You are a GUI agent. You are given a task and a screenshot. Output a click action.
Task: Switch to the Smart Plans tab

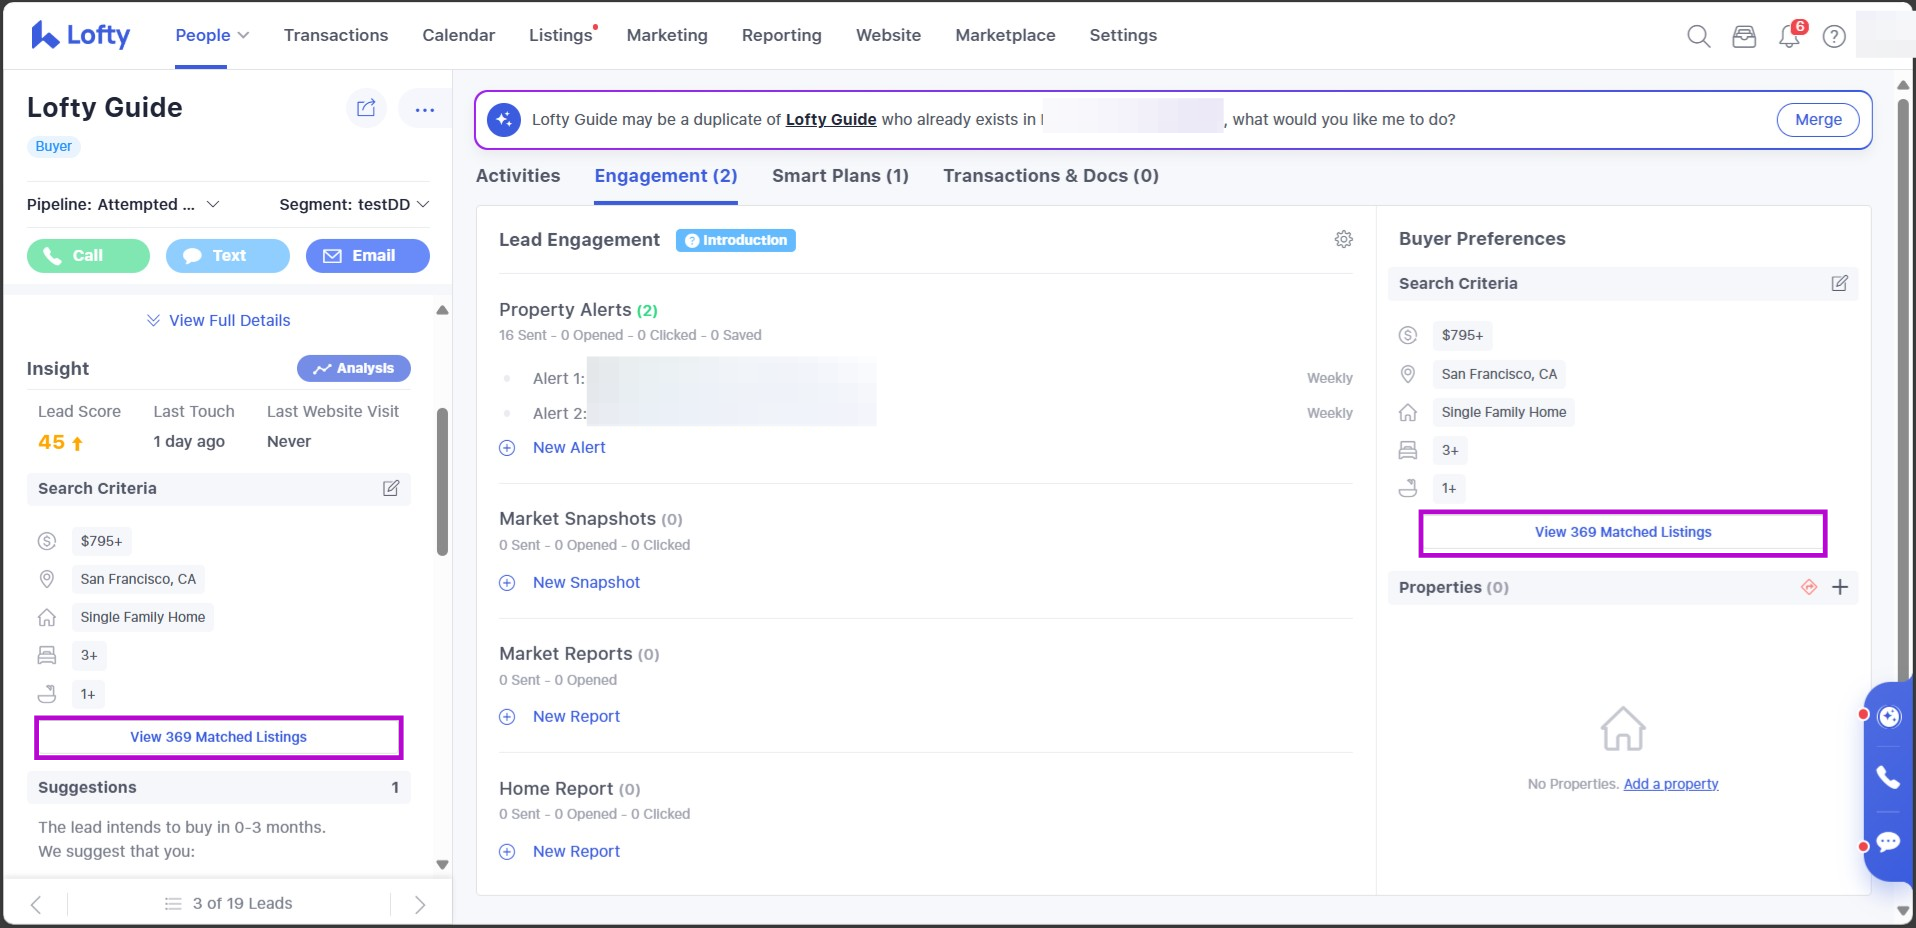[x=840, y=176]
